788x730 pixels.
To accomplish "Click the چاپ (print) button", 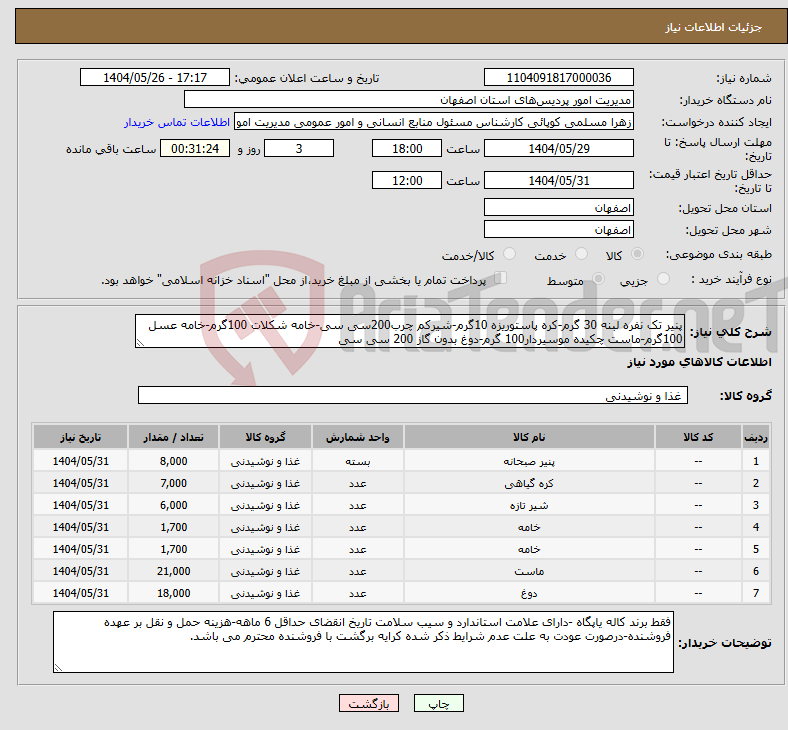I will pyautogui.click(x=438, y=703).
